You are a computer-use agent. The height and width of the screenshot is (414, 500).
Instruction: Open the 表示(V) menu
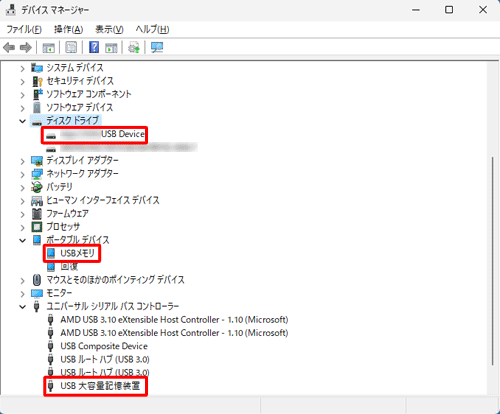tap(109, 30)
